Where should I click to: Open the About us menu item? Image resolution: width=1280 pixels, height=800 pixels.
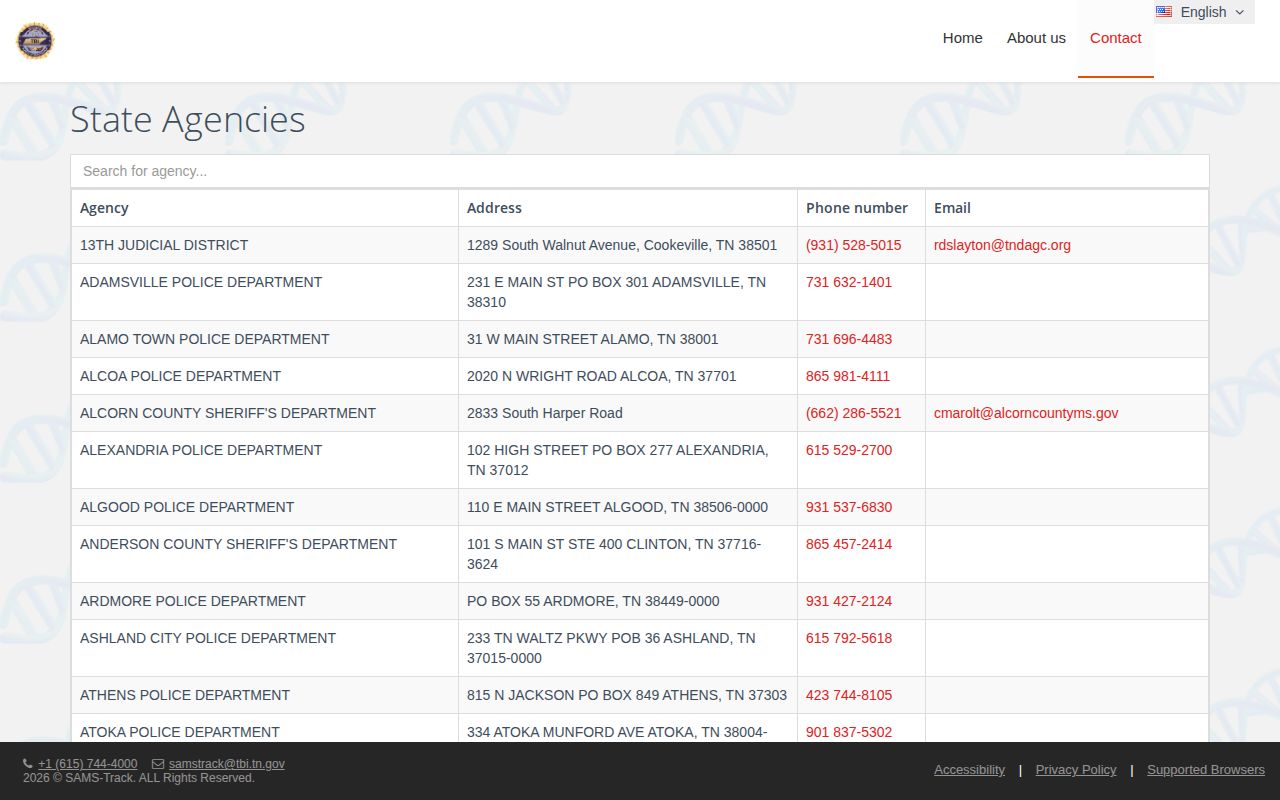point(1036,38)
